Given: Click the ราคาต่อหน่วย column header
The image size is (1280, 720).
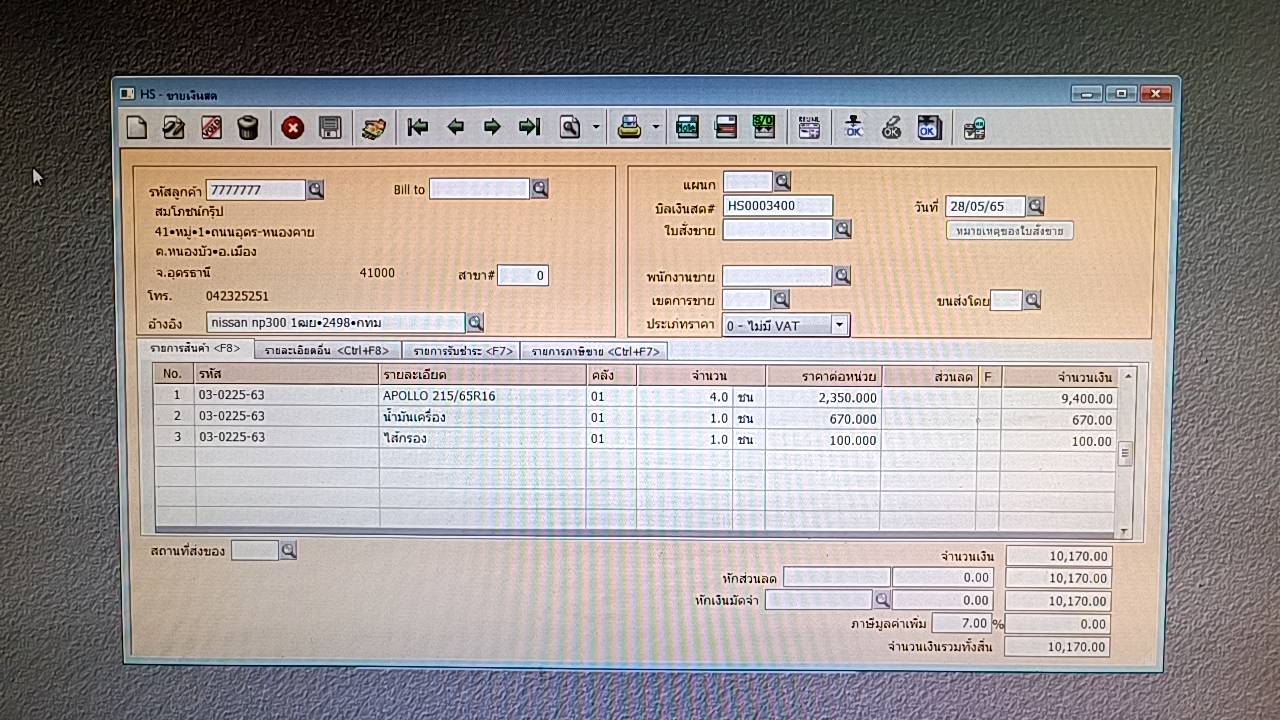Looking at the screenshot, I should (824, 376).
